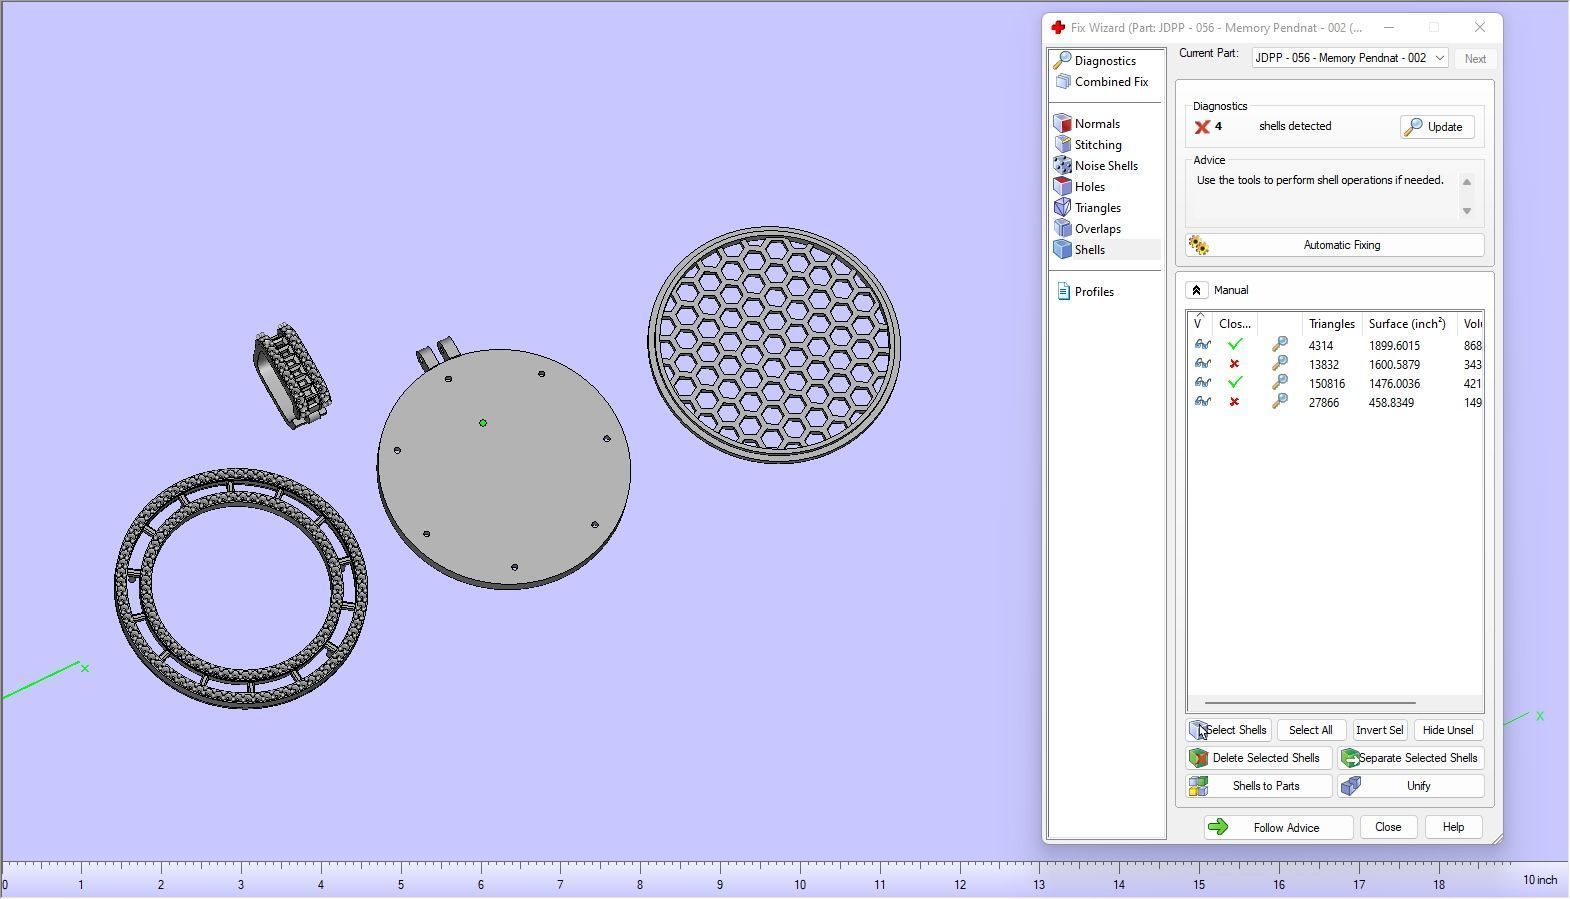Click the hexagonal mesh disc in the viewport
This screenshot has width=1570, height=899.
(x=775, y=345)
